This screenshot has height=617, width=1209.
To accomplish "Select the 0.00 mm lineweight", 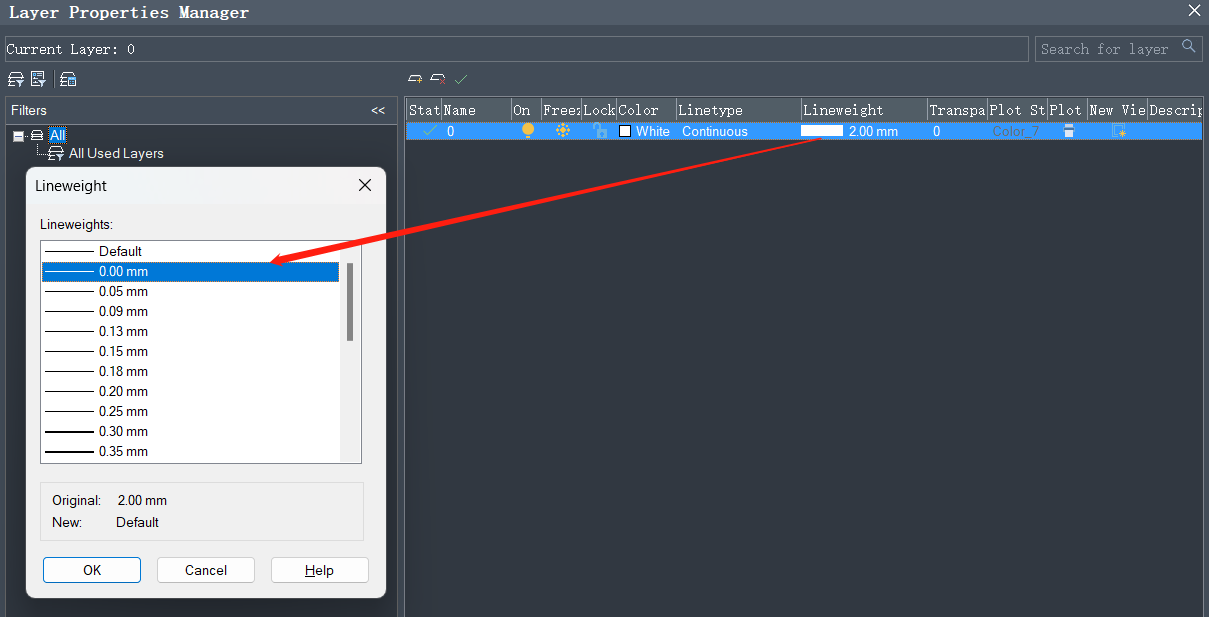I will click(190, 271).
